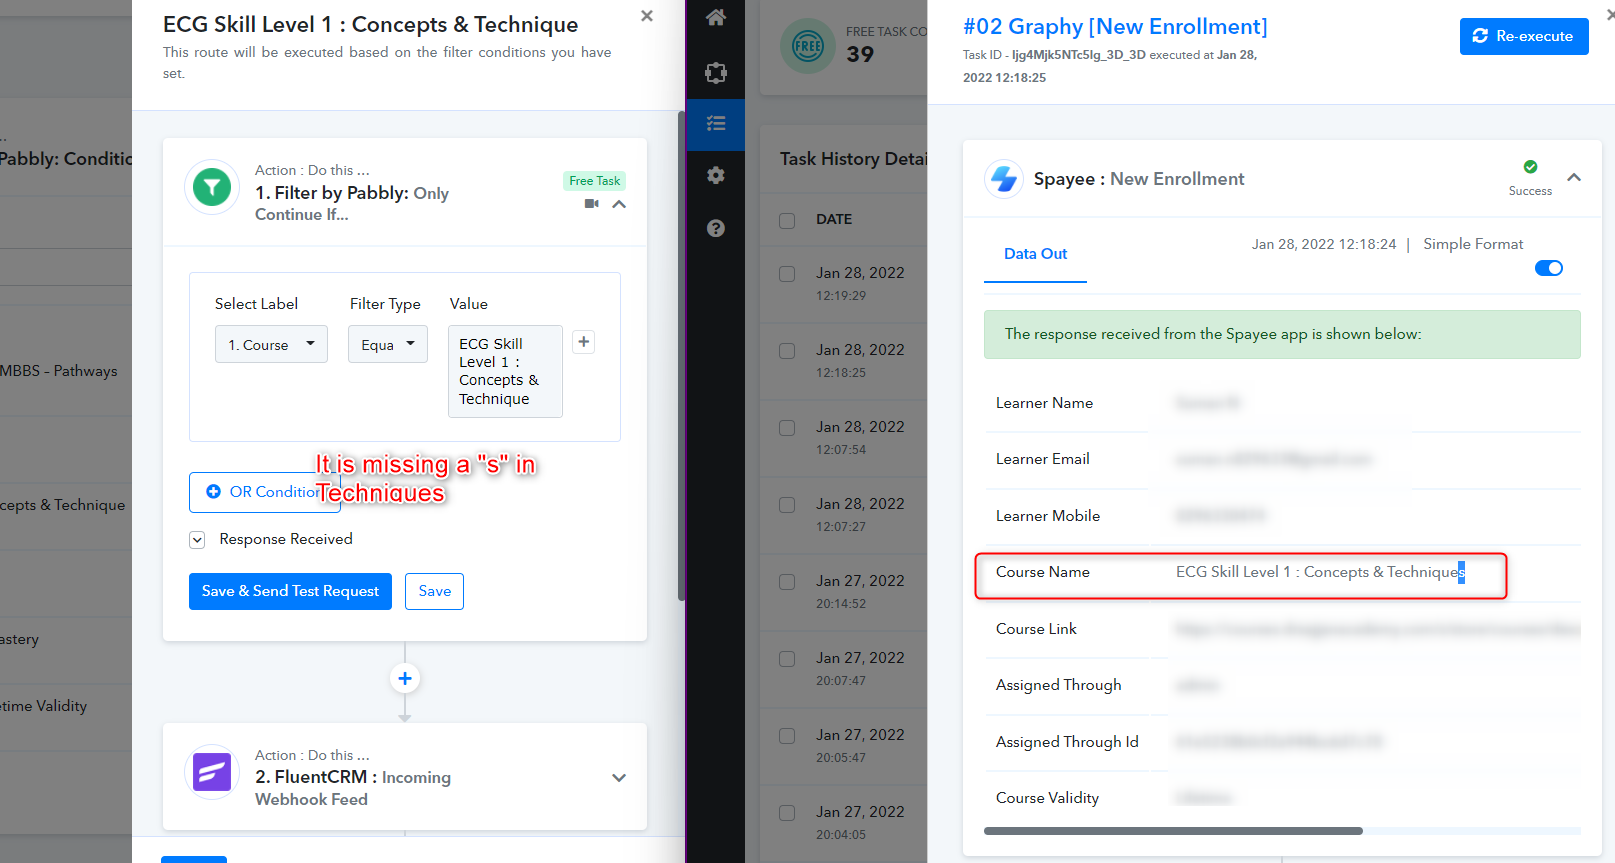Click the Spayee response received green banner
Screen dimensions: 1615x863
tap(1282, 334)
